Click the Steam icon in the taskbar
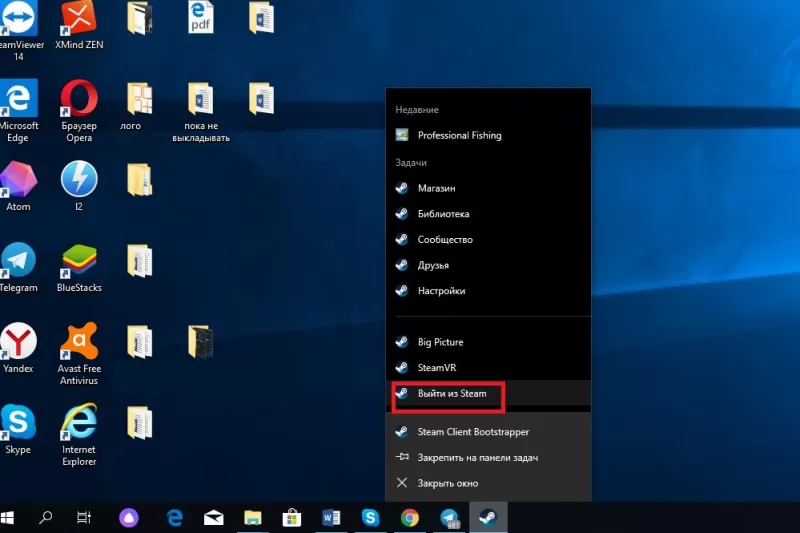Image resolution: width=800 pixels, height=533 pixels. click(487, 517)
